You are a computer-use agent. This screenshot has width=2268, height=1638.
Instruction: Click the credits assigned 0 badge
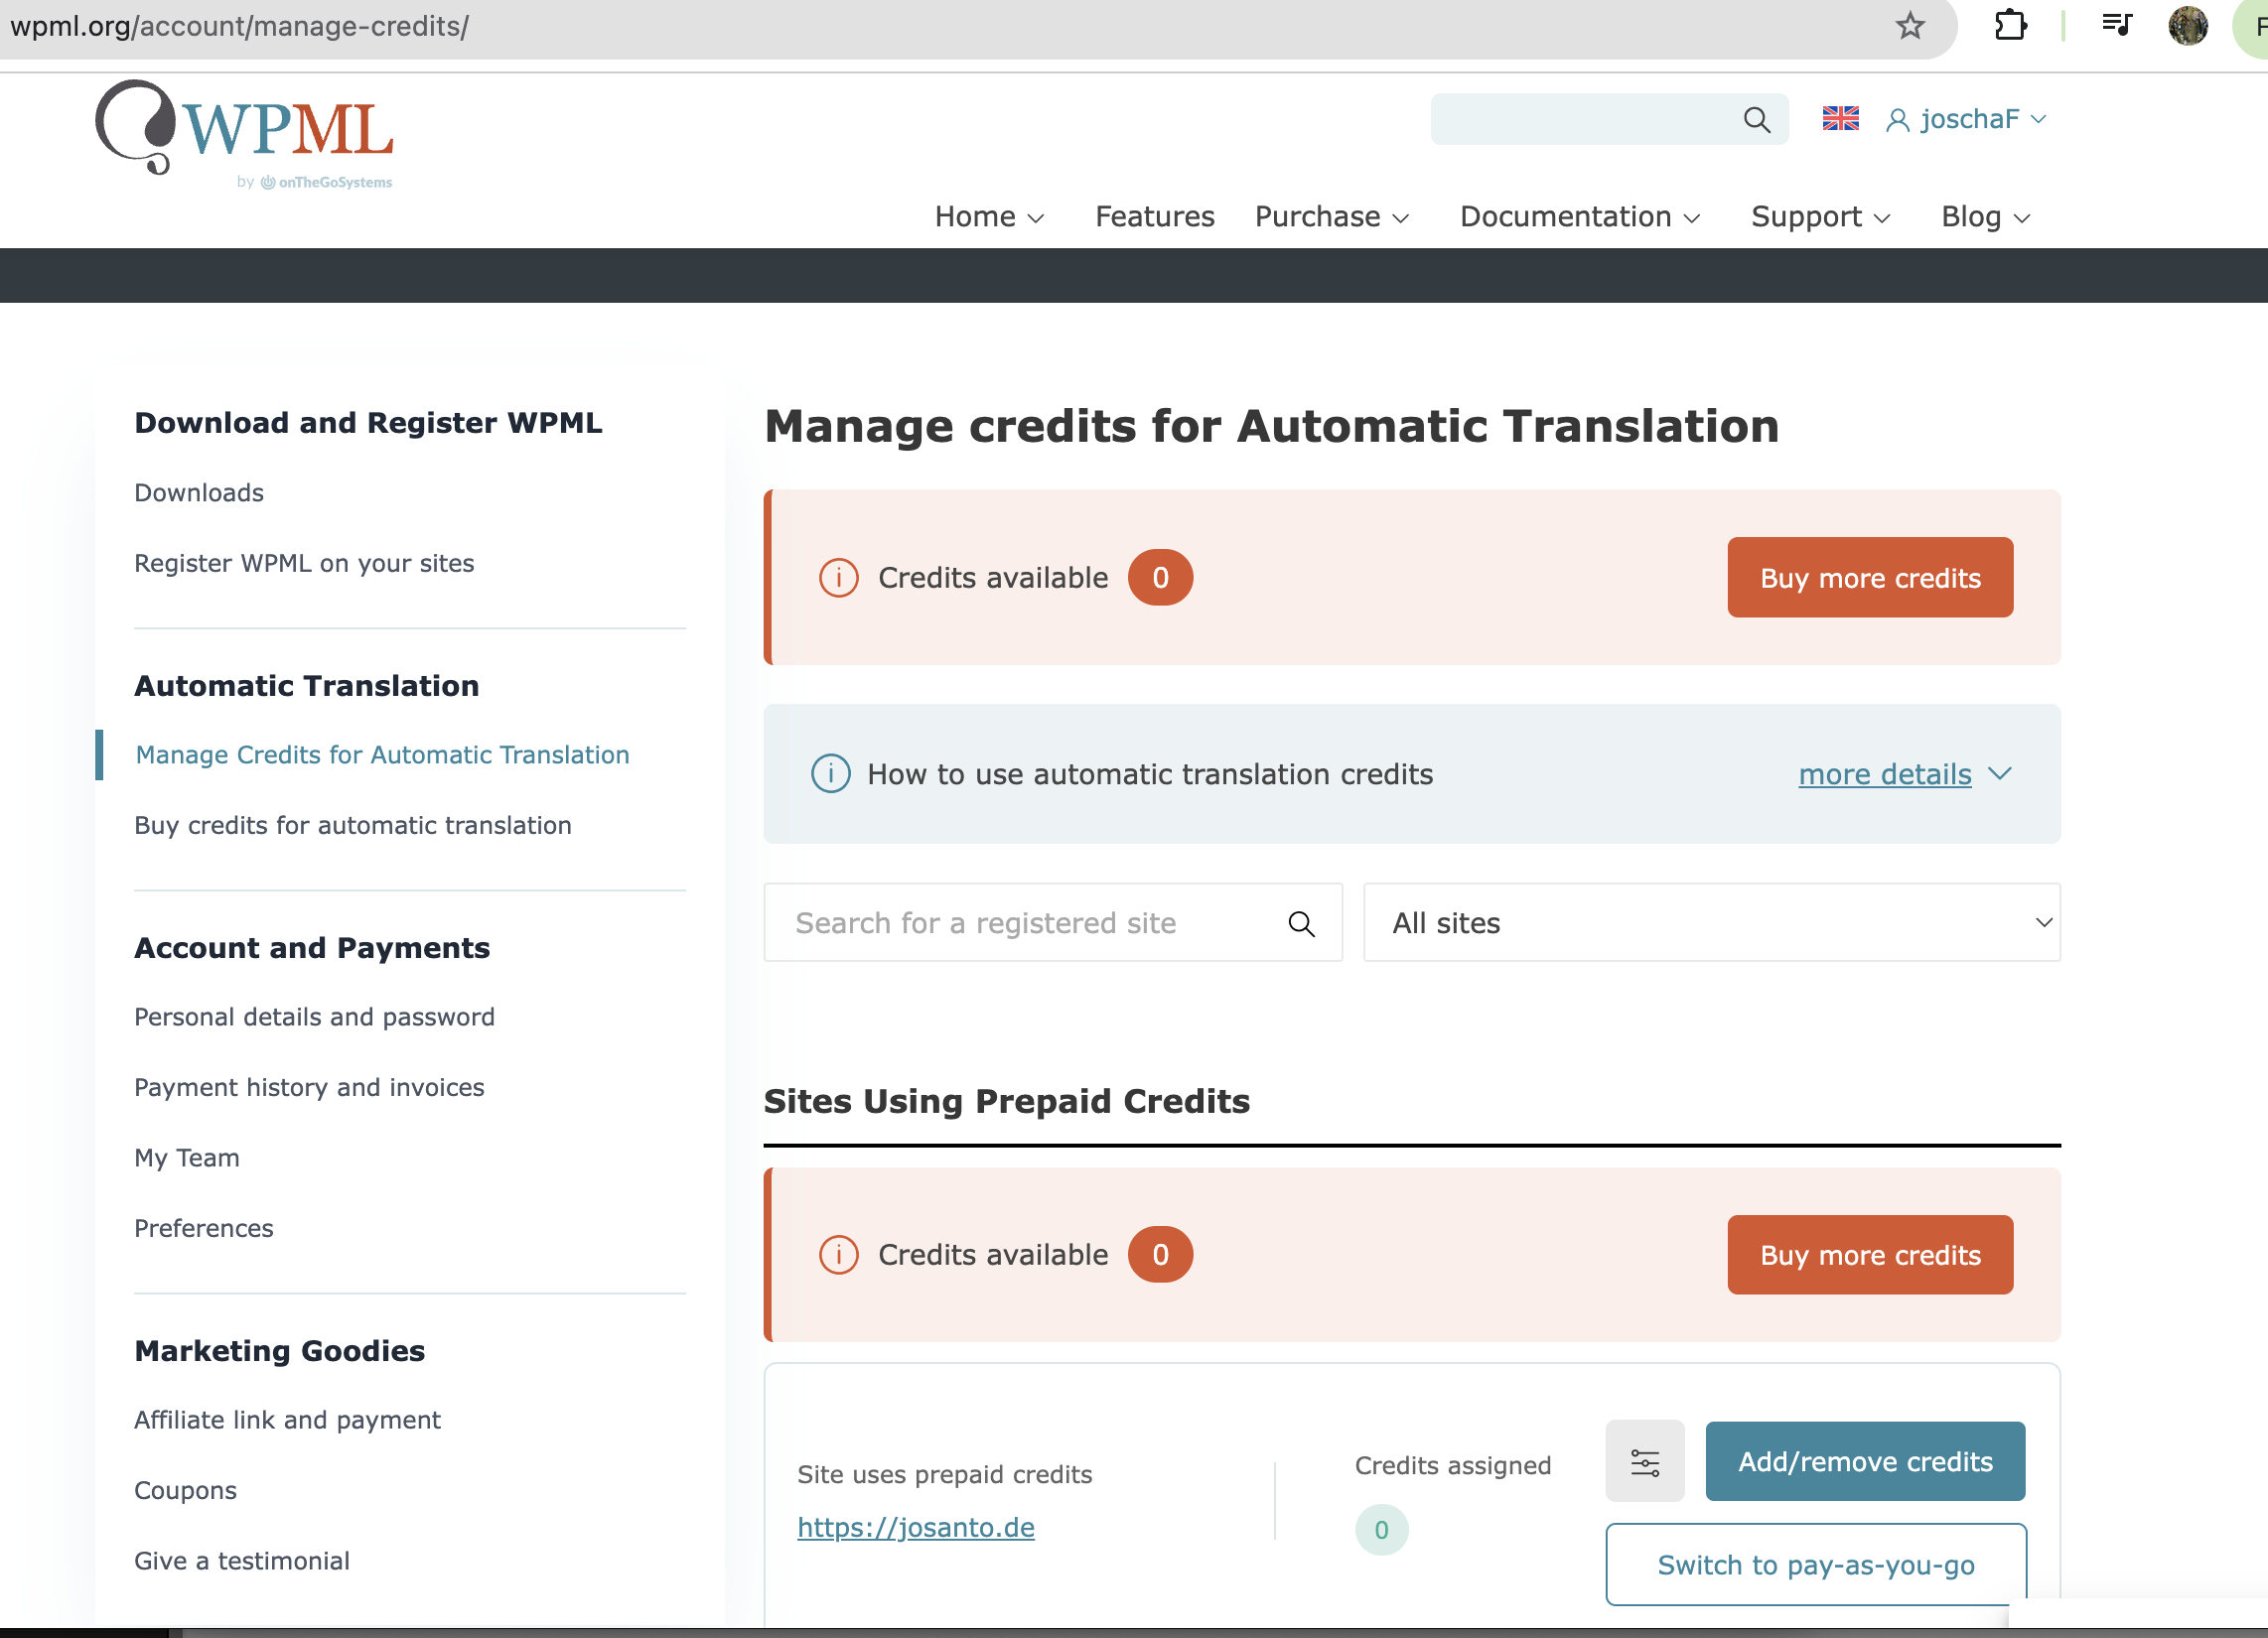[x=1381, y=1530]
